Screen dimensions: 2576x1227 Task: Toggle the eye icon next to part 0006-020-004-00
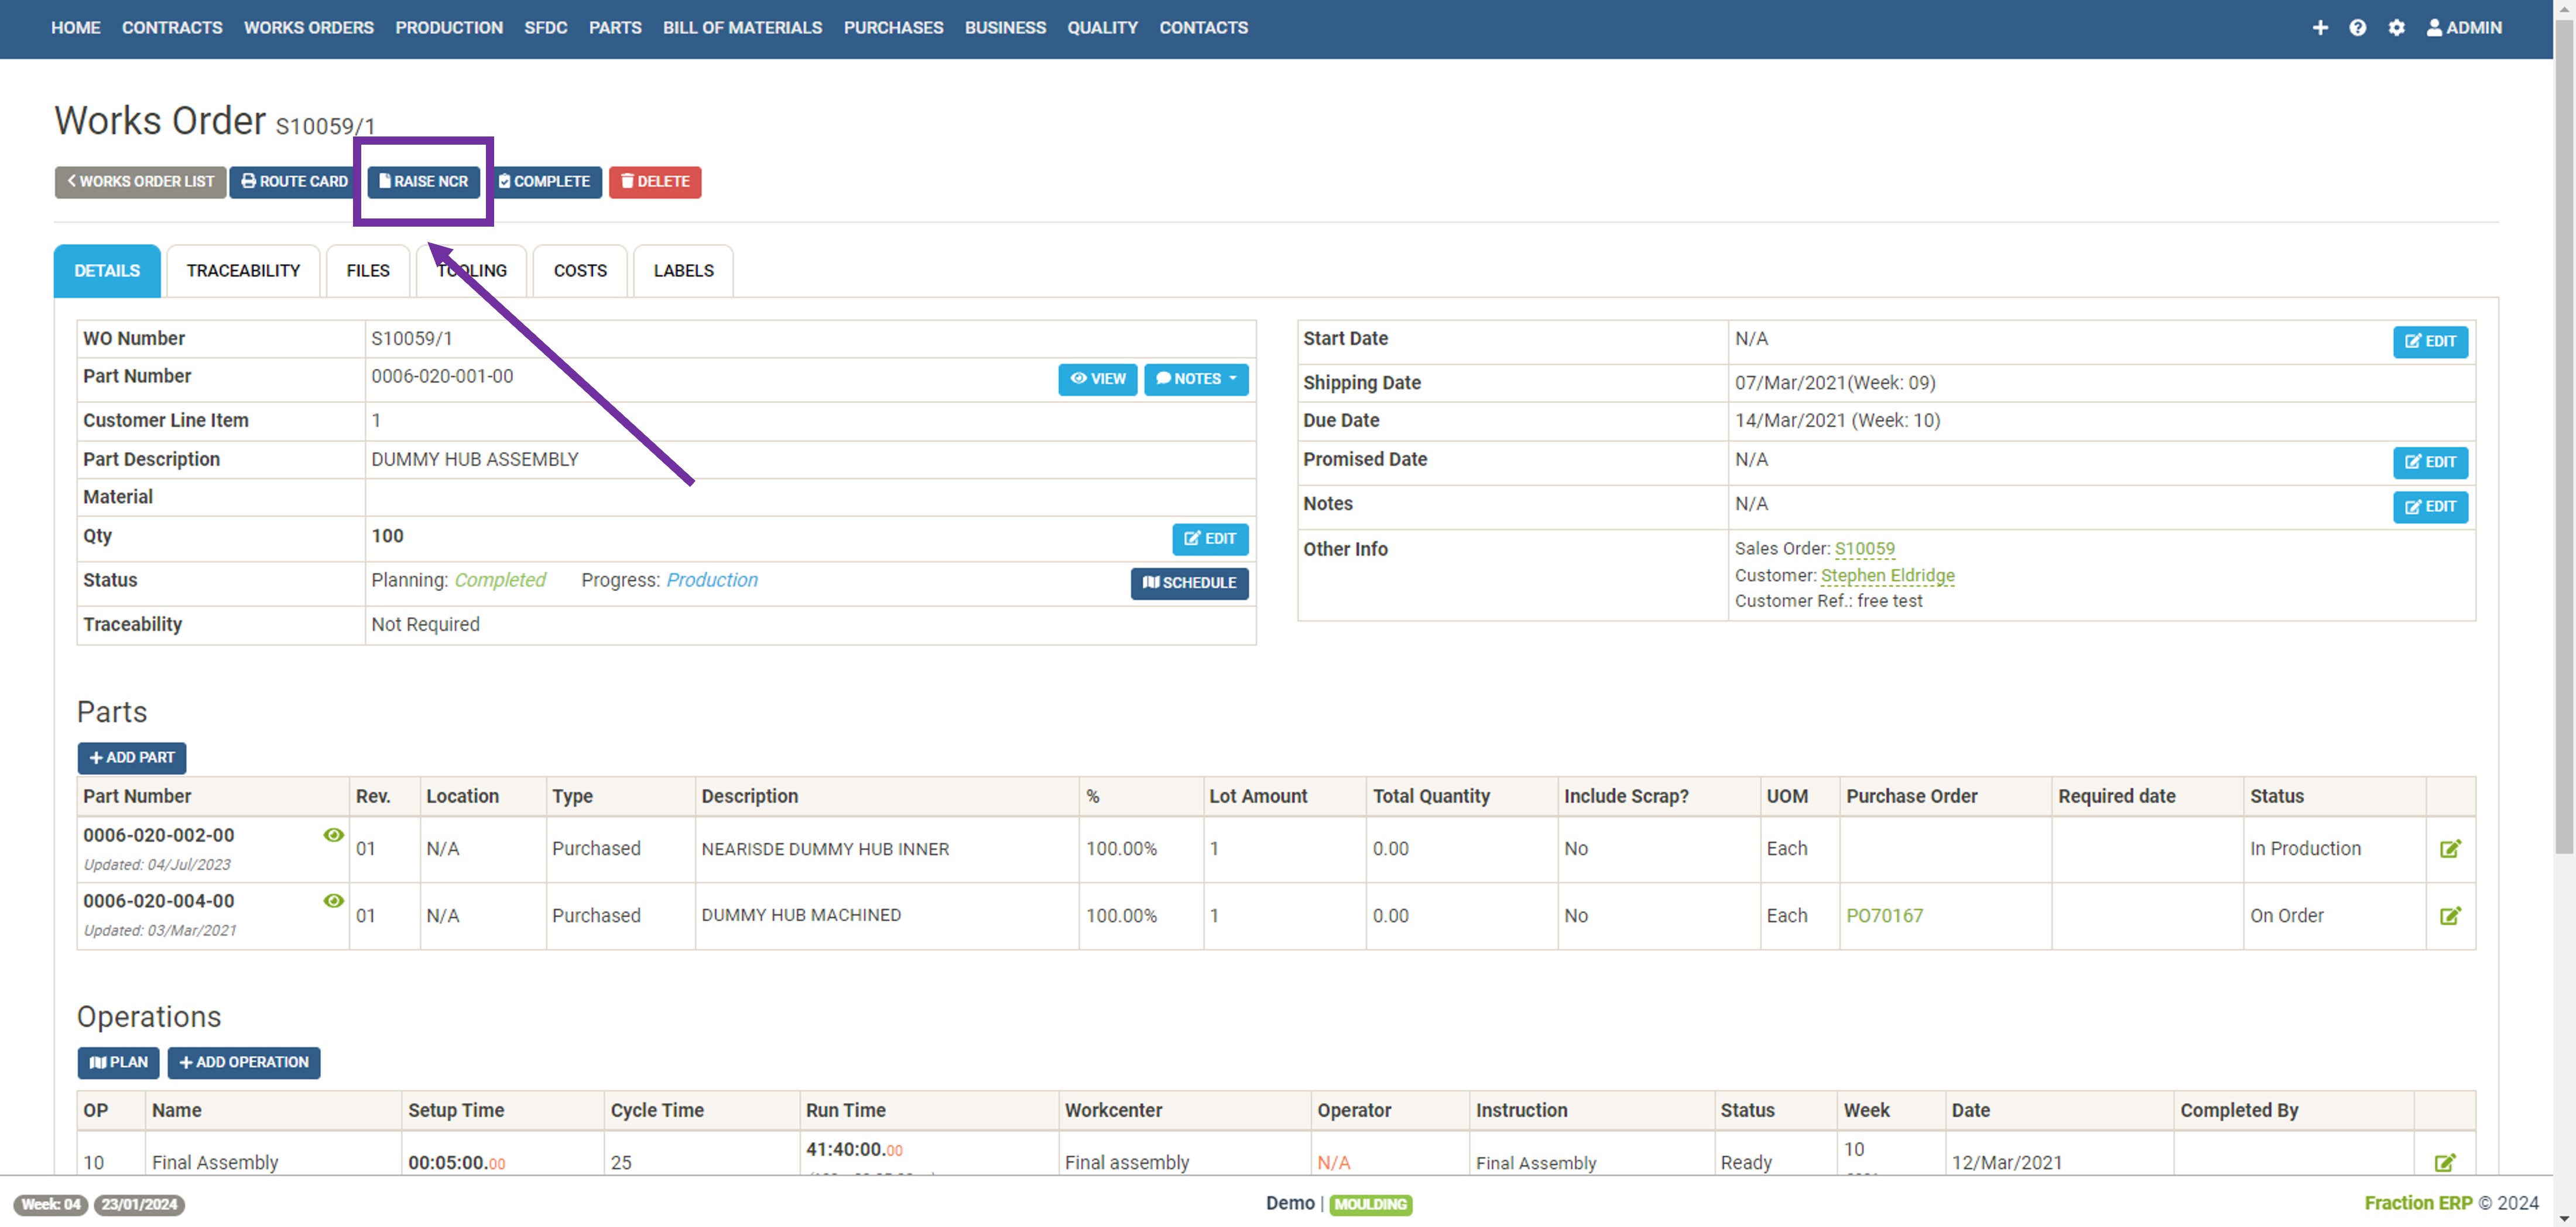click(x=333, y=901)
